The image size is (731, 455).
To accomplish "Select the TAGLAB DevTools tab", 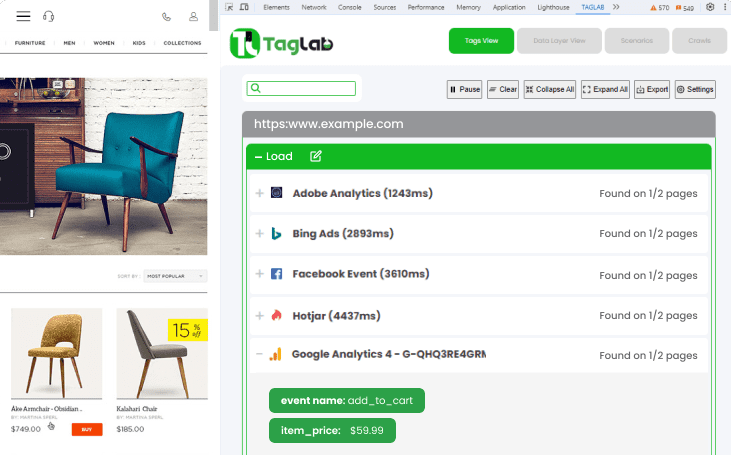I will pyautogui.click(x=593, y=7).
